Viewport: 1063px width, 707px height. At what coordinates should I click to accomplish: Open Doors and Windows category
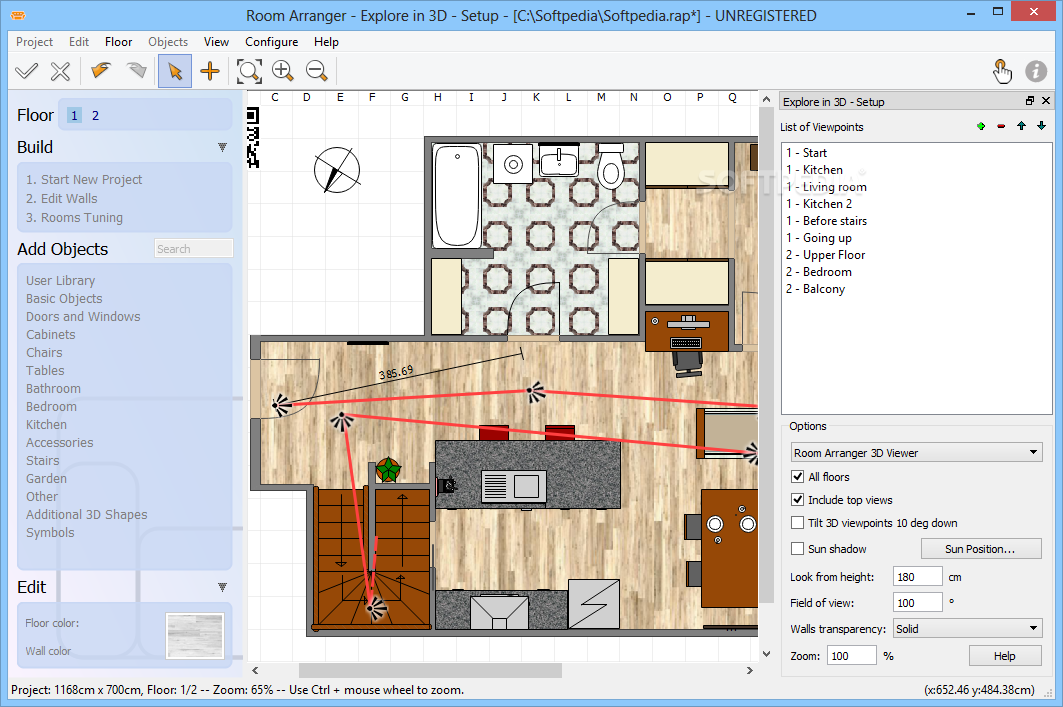pos(83,317)
